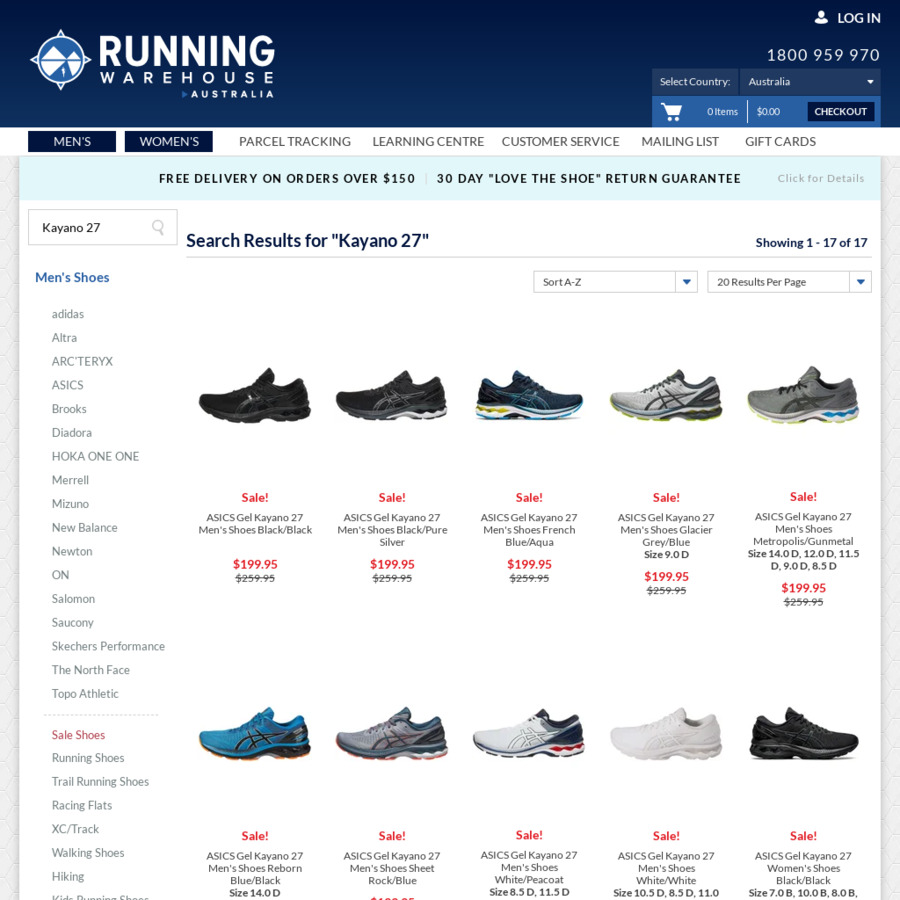Click the Running Warehouse Australia logo
The image size is (900, 900).
pos(152,62)
